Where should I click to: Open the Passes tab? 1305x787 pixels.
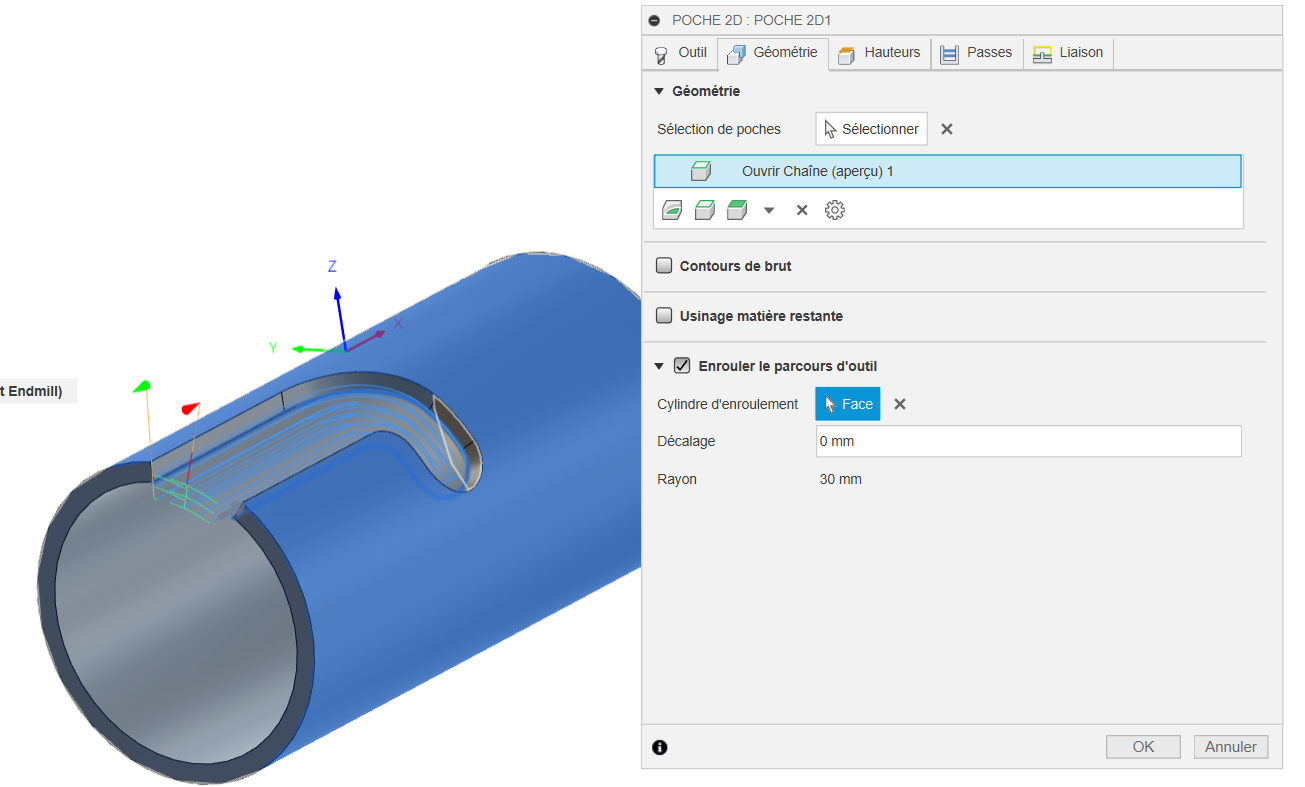tap(977, 53)
